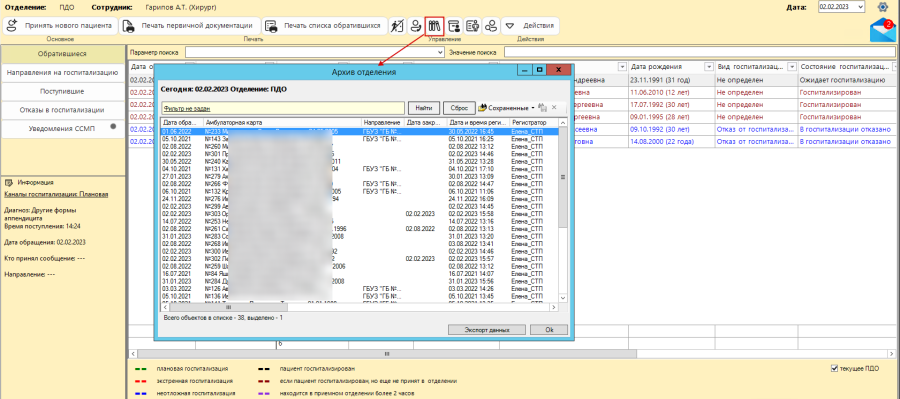
Task: Click archive vertical scrollbar down arrow
Action: [562, 298]
